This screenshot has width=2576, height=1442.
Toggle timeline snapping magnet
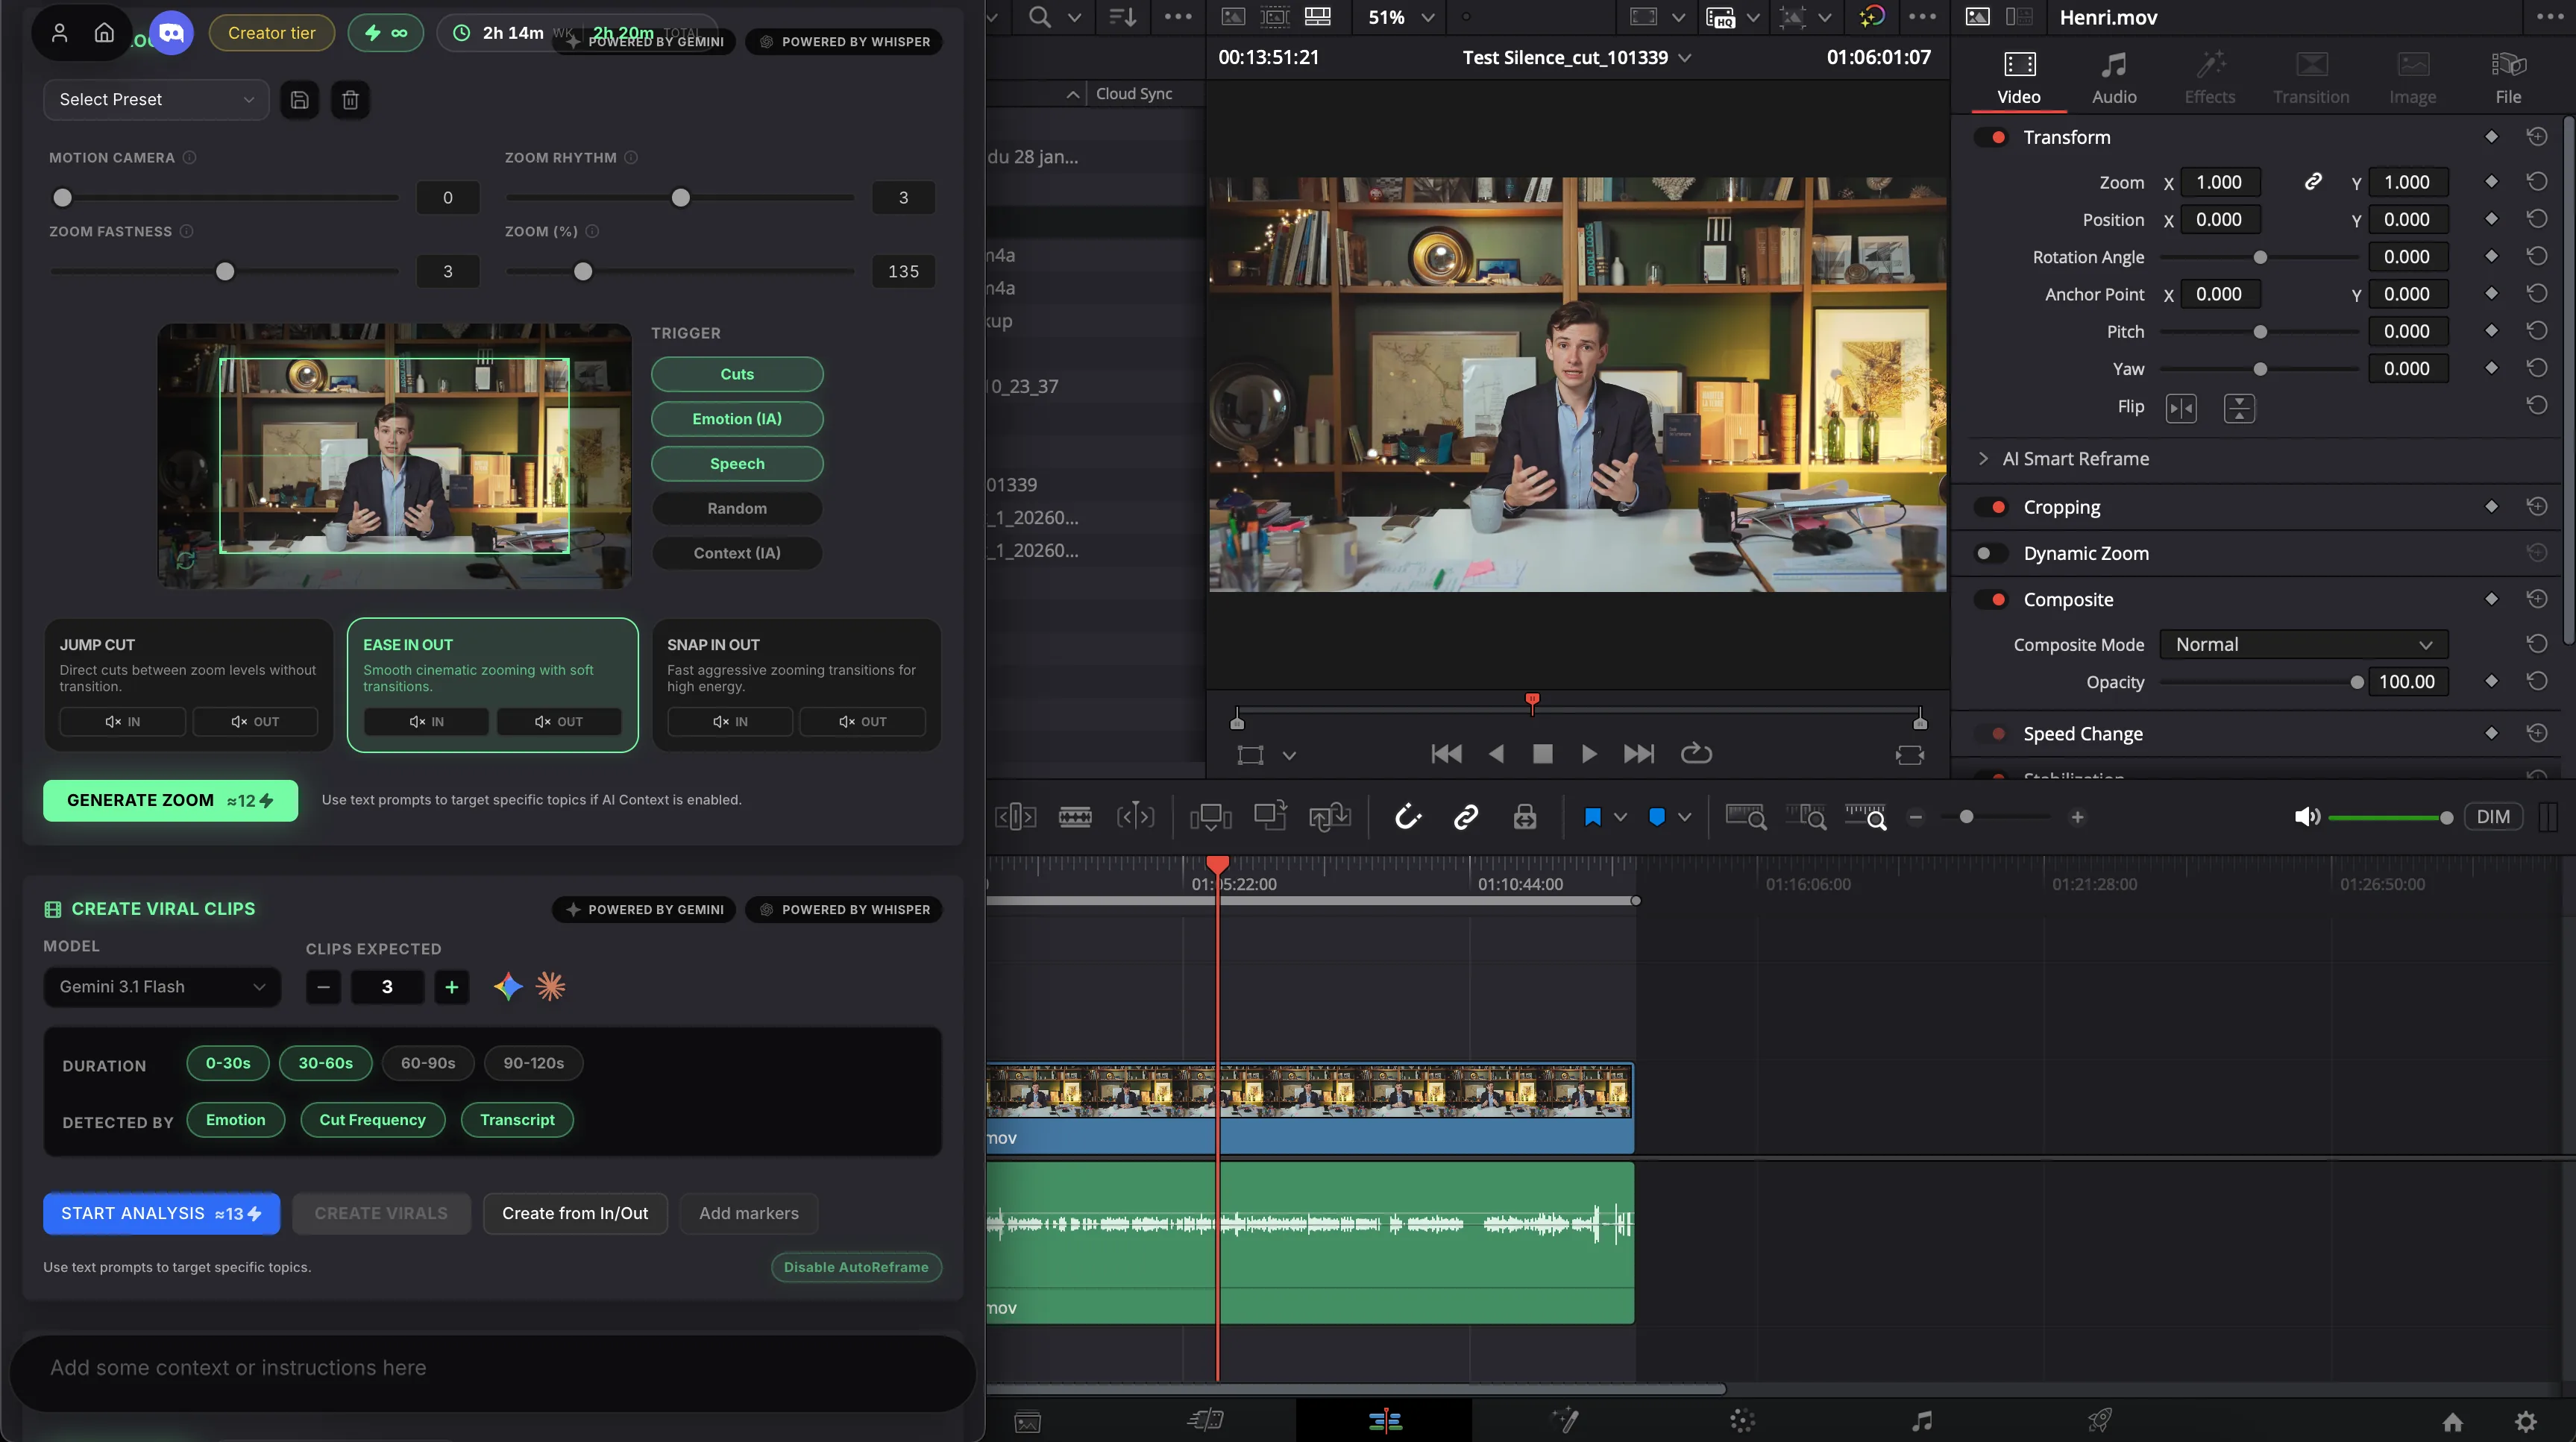1408,817
